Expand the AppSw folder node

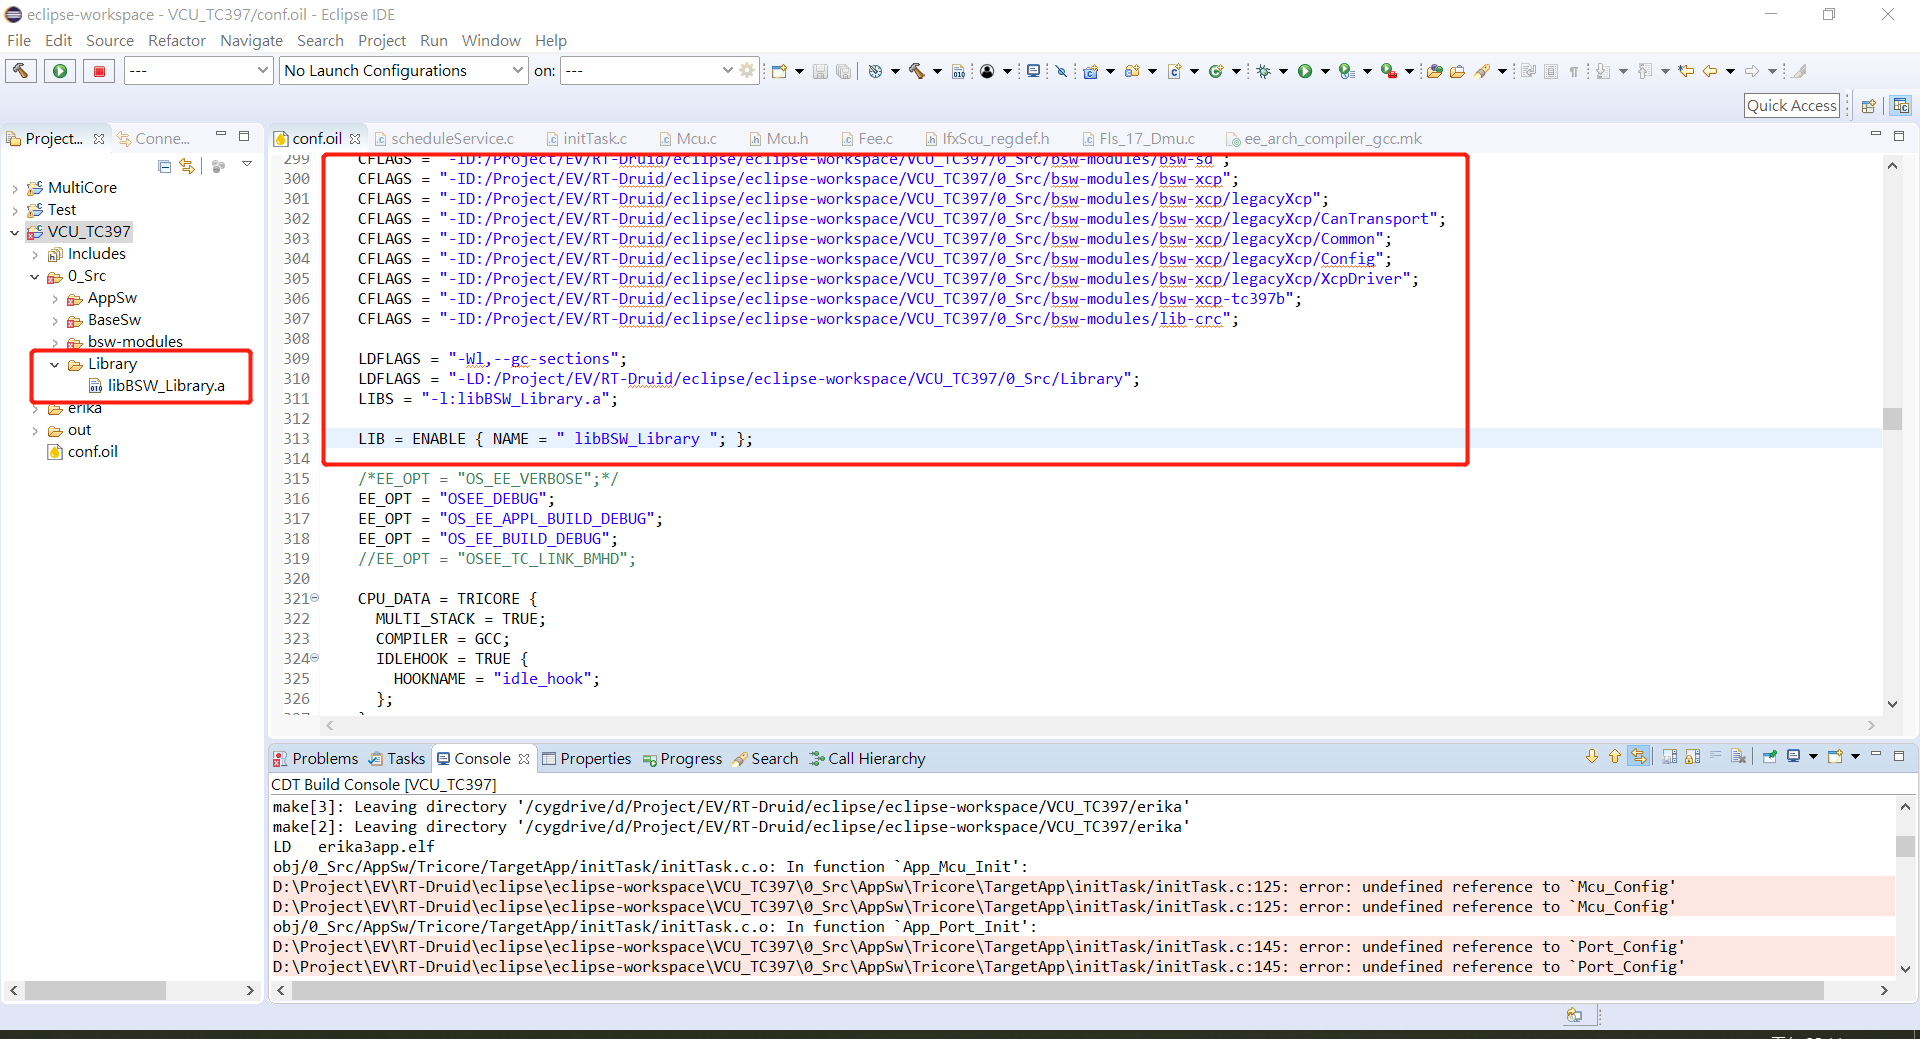pyautogui.click(x=55, y=298)
